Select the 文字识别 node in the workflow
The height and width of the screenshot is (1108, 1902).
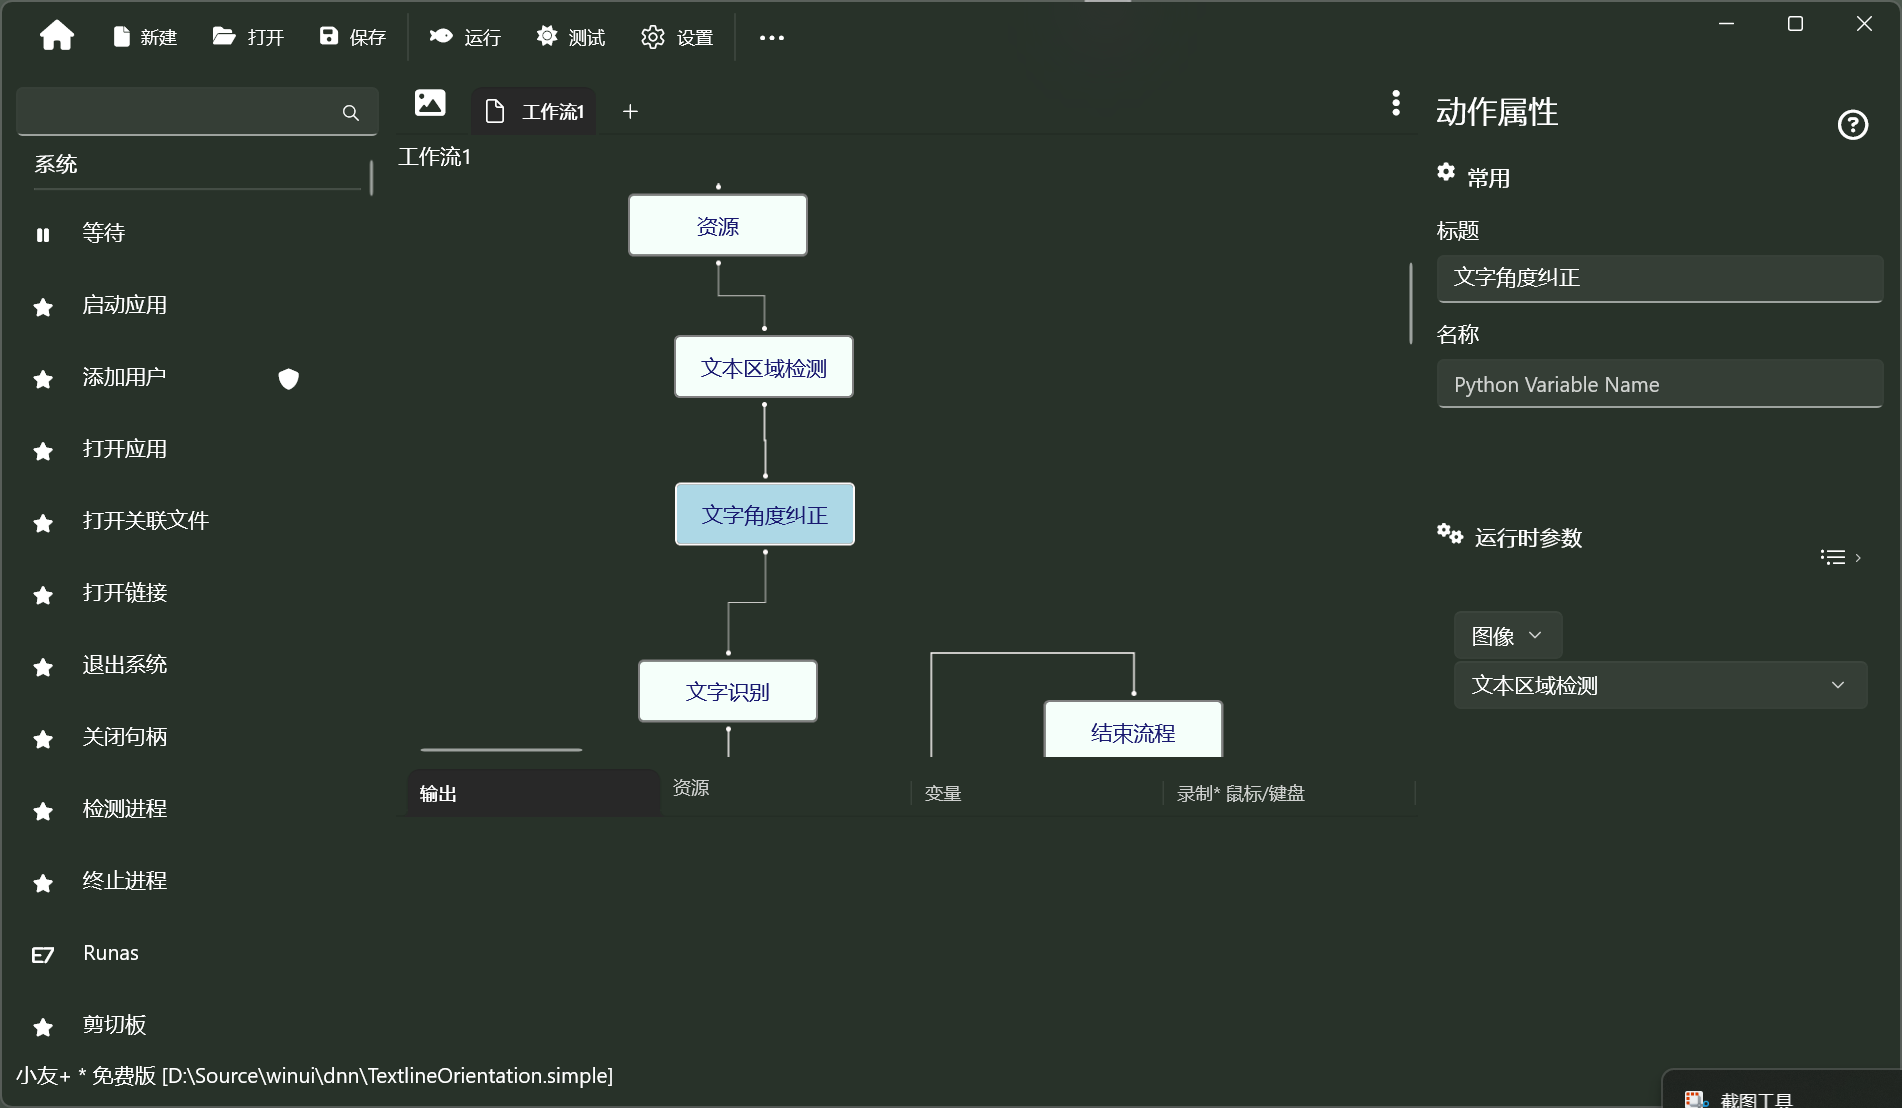point(727,690)
